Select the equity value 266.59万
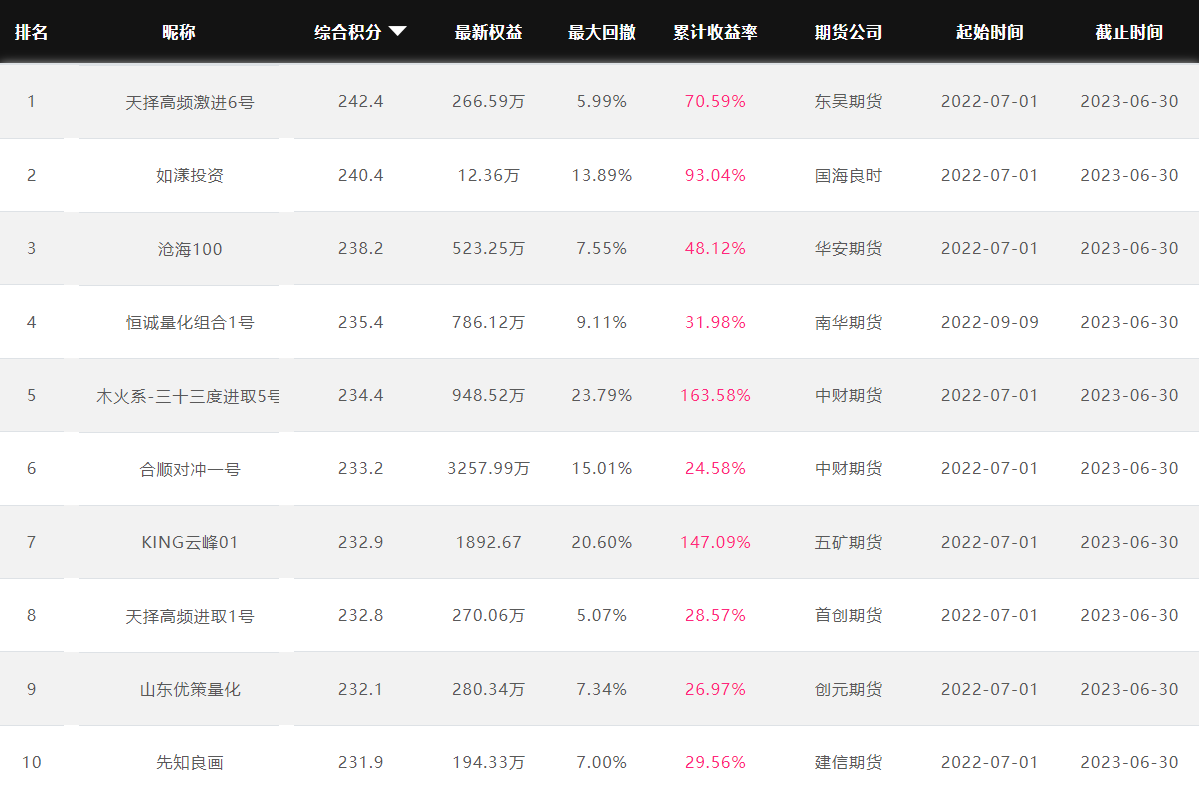 click(x=489, y=102)
